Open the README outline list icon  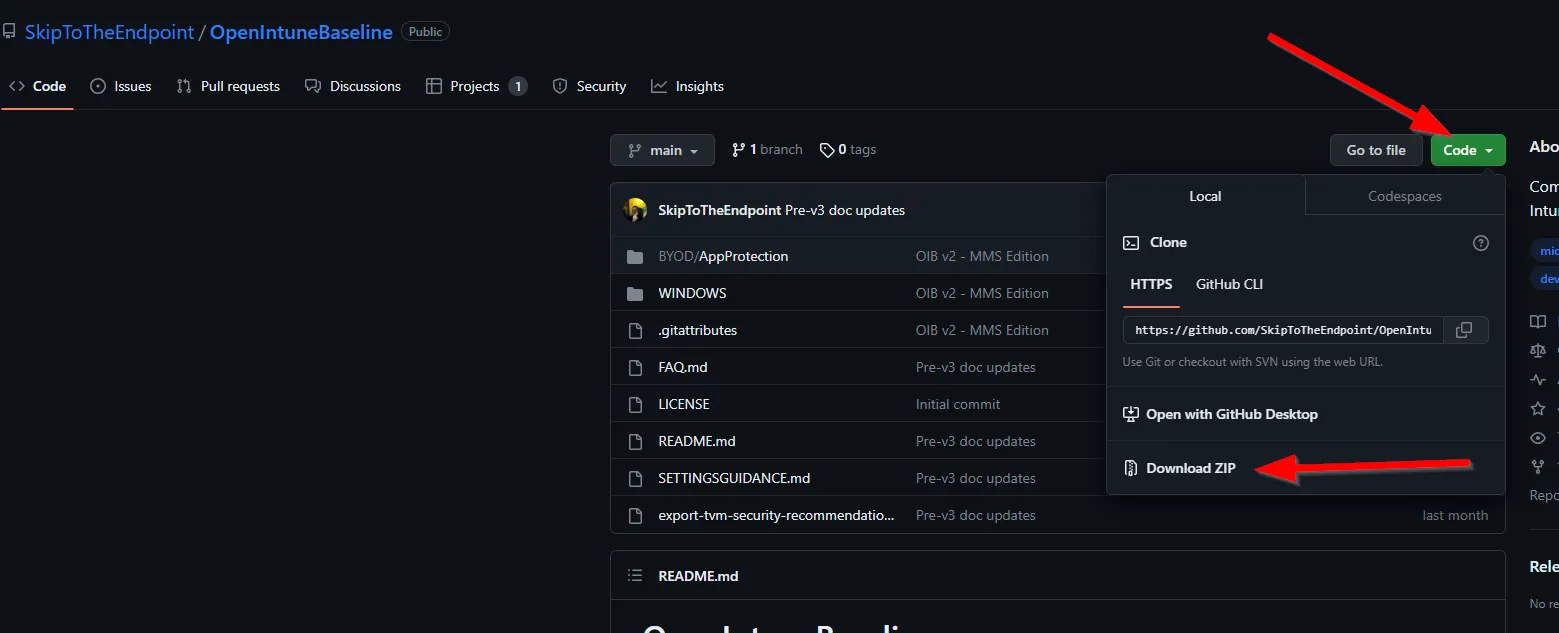[634, 576]
